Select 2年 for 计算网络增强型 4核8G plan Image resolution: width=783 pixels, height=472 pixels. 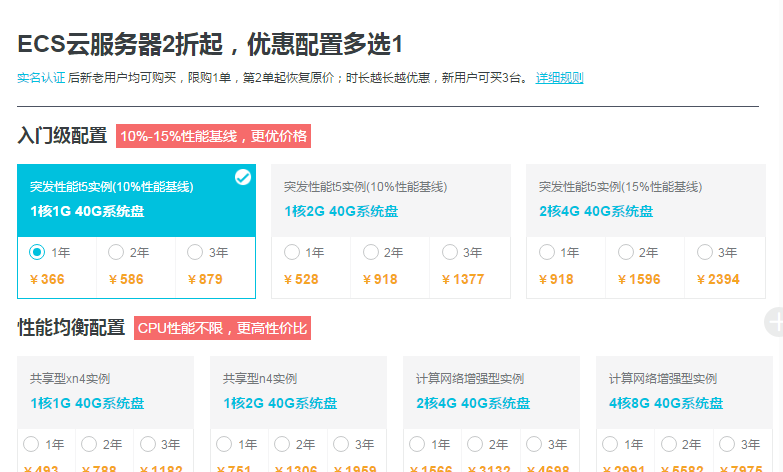coord(669,444)
